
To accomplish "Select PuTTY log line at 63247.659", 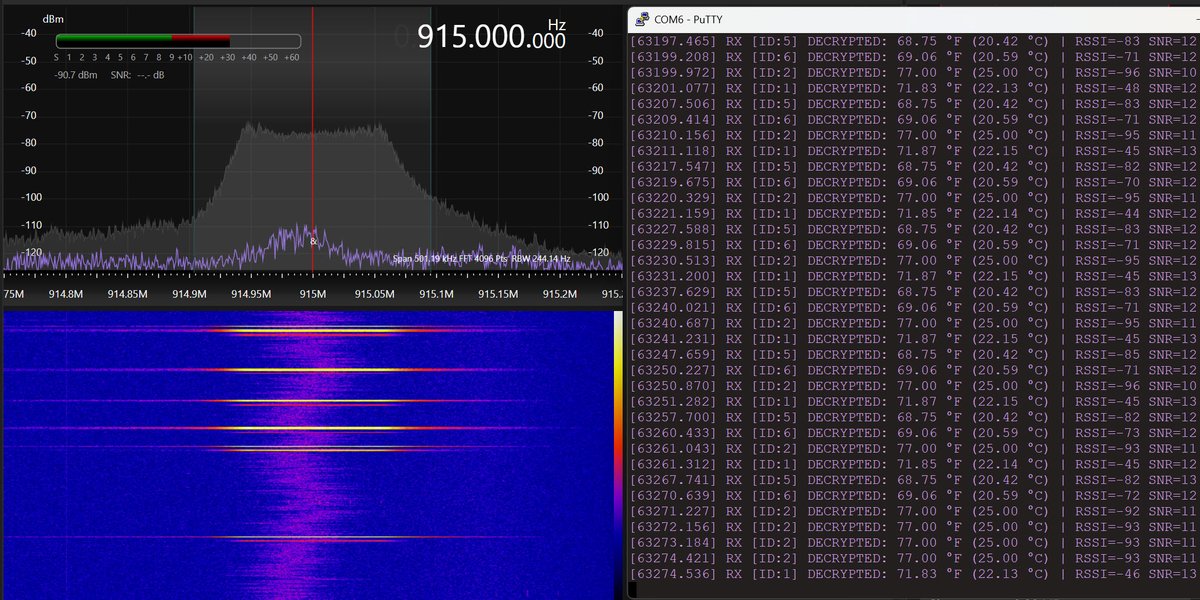I will [x=913, y=354].
